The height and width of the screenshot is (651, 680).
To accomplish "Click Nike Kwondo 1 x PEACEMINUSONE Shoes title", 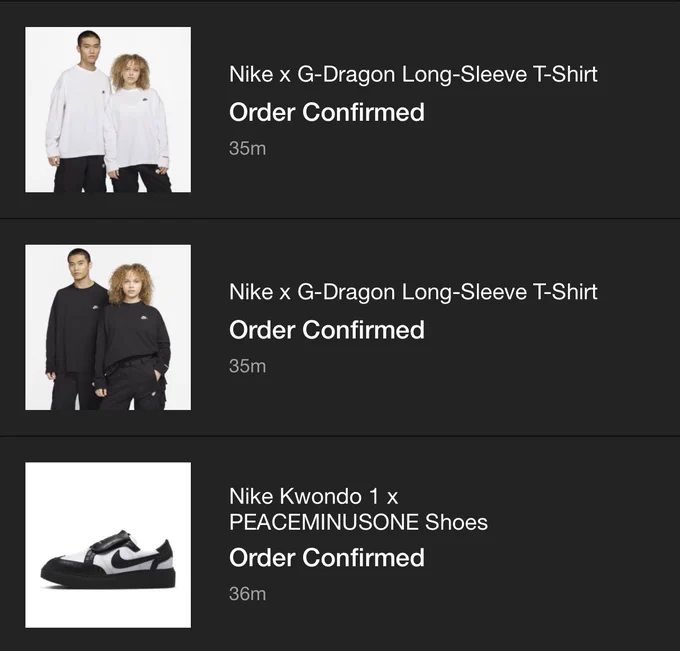I will 358,509.
